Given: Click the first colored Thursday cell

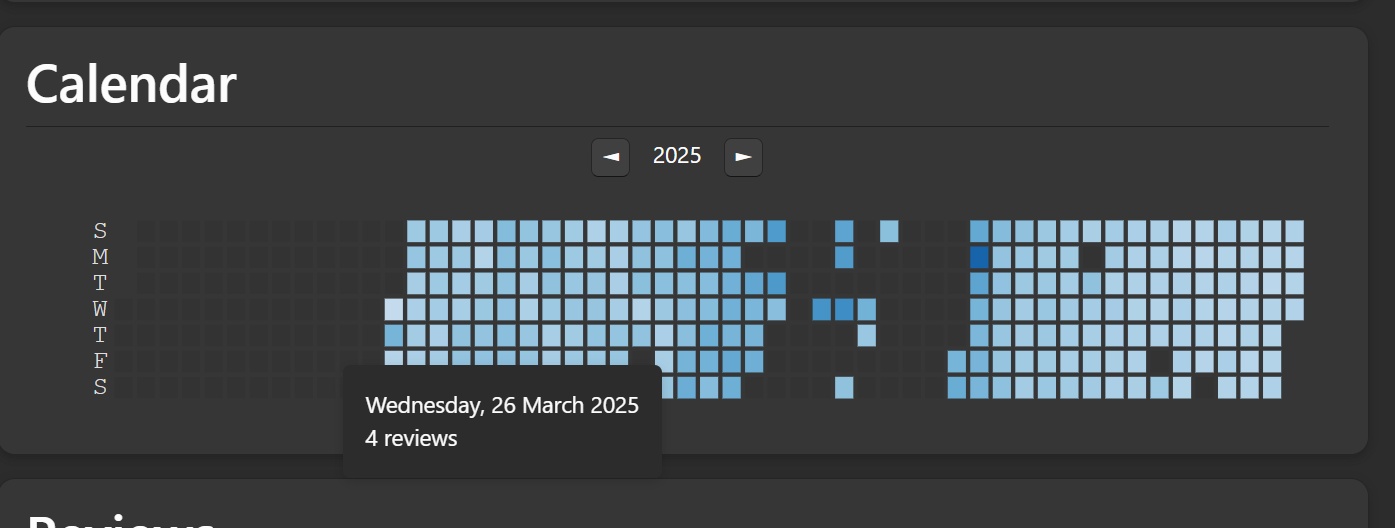Looking at the screenshot, I should click(x=394, y=335).
